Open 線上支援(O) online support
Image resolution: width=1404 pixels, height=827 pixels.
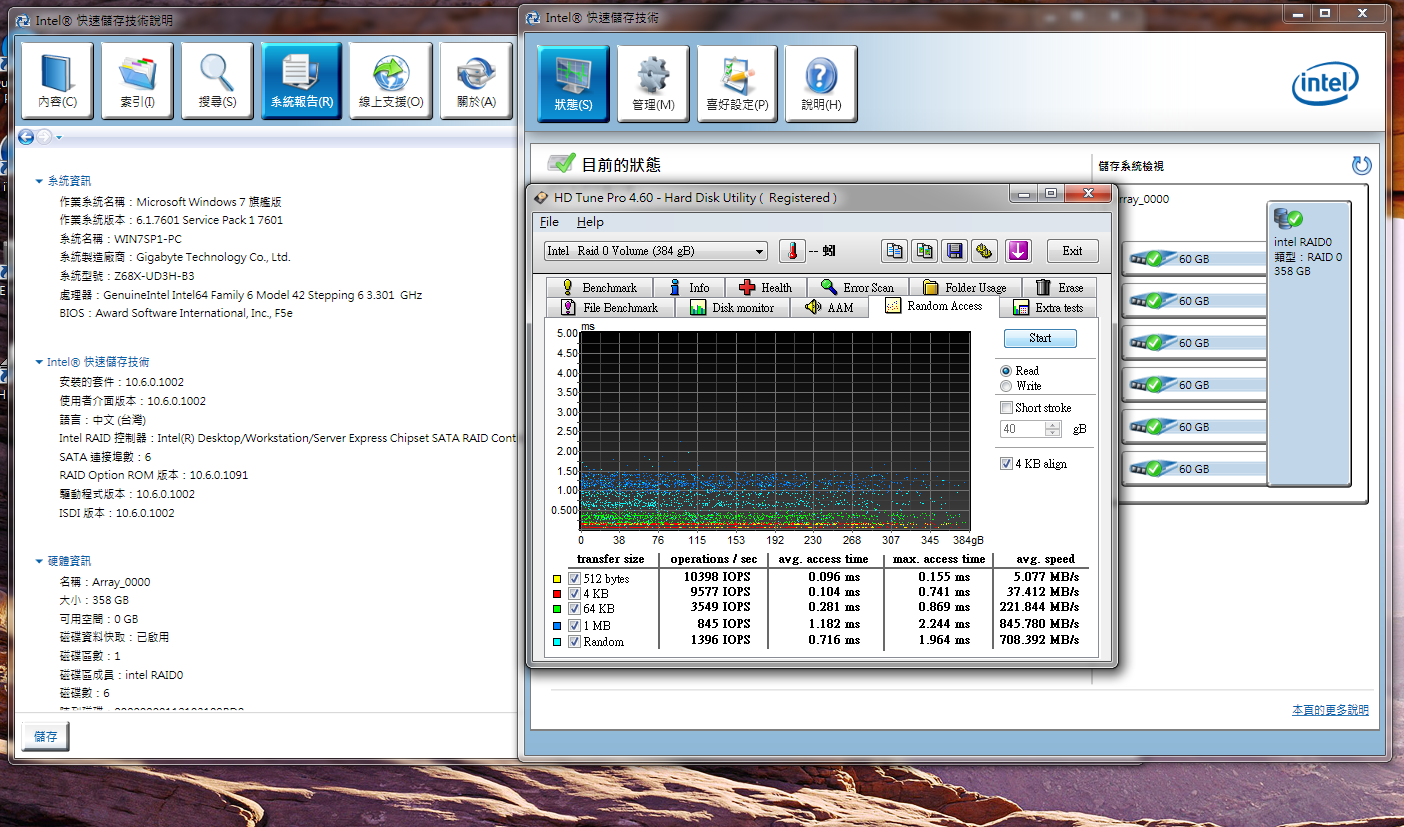point(391,81)
